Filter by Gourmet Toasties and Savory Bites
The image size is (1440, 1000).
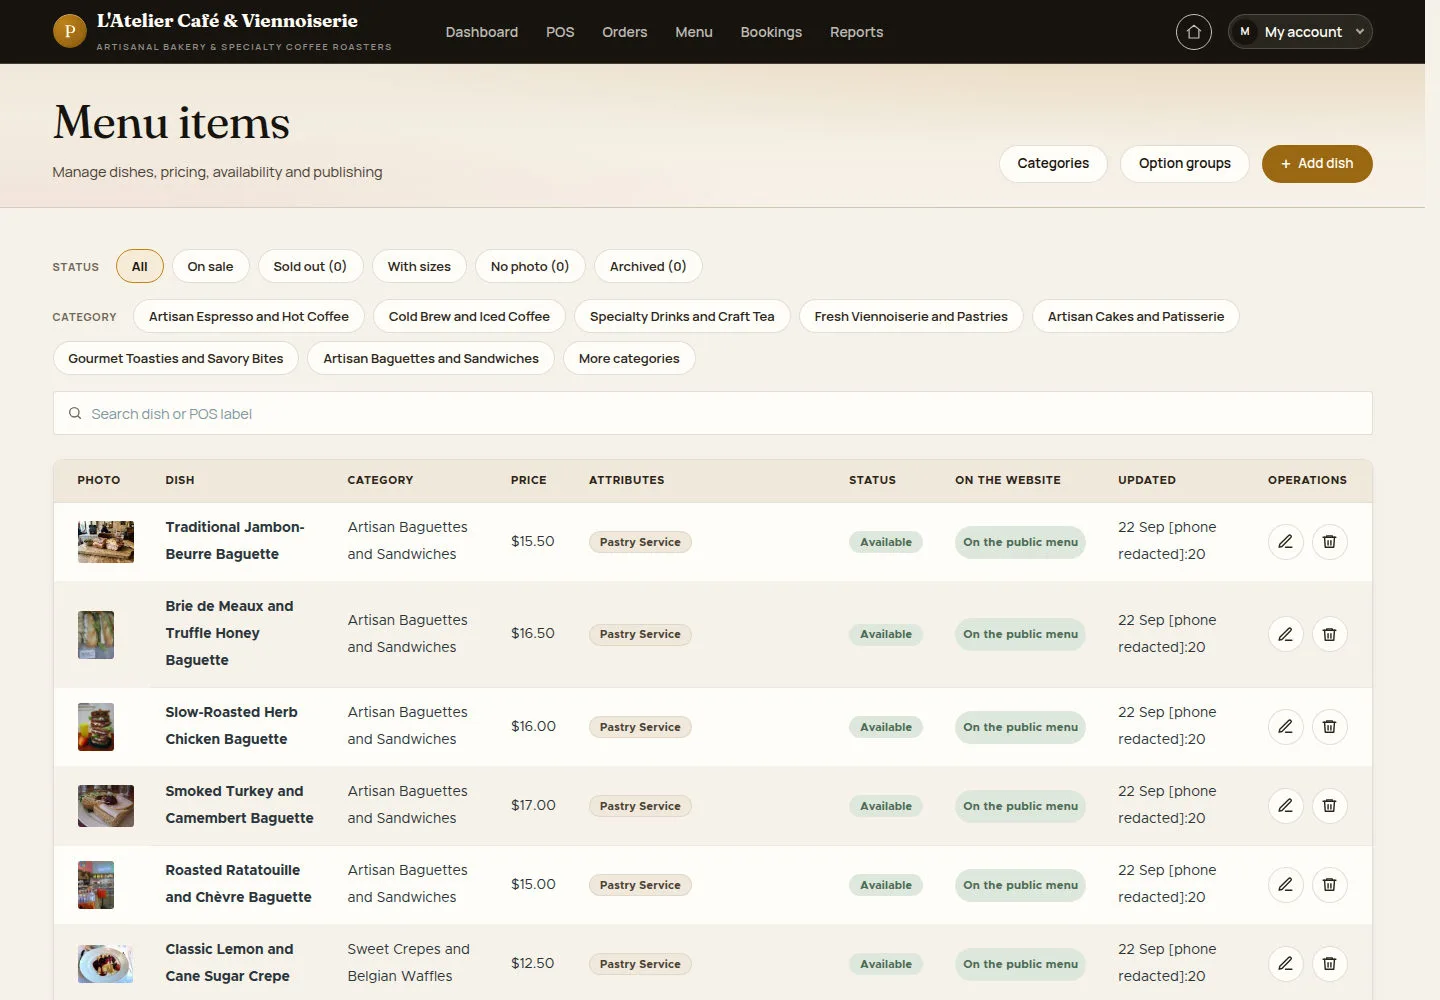coord(176,358)
